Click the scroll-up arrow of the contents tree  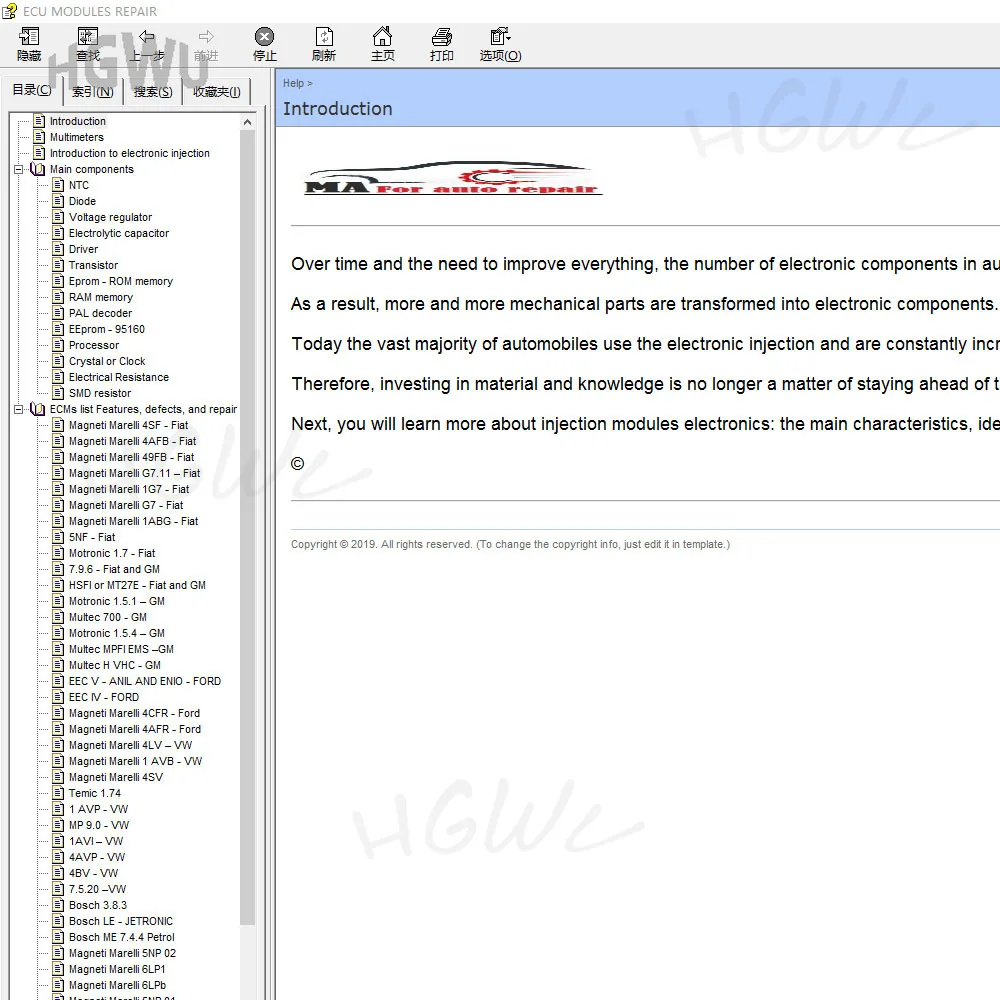click(247, 122)
